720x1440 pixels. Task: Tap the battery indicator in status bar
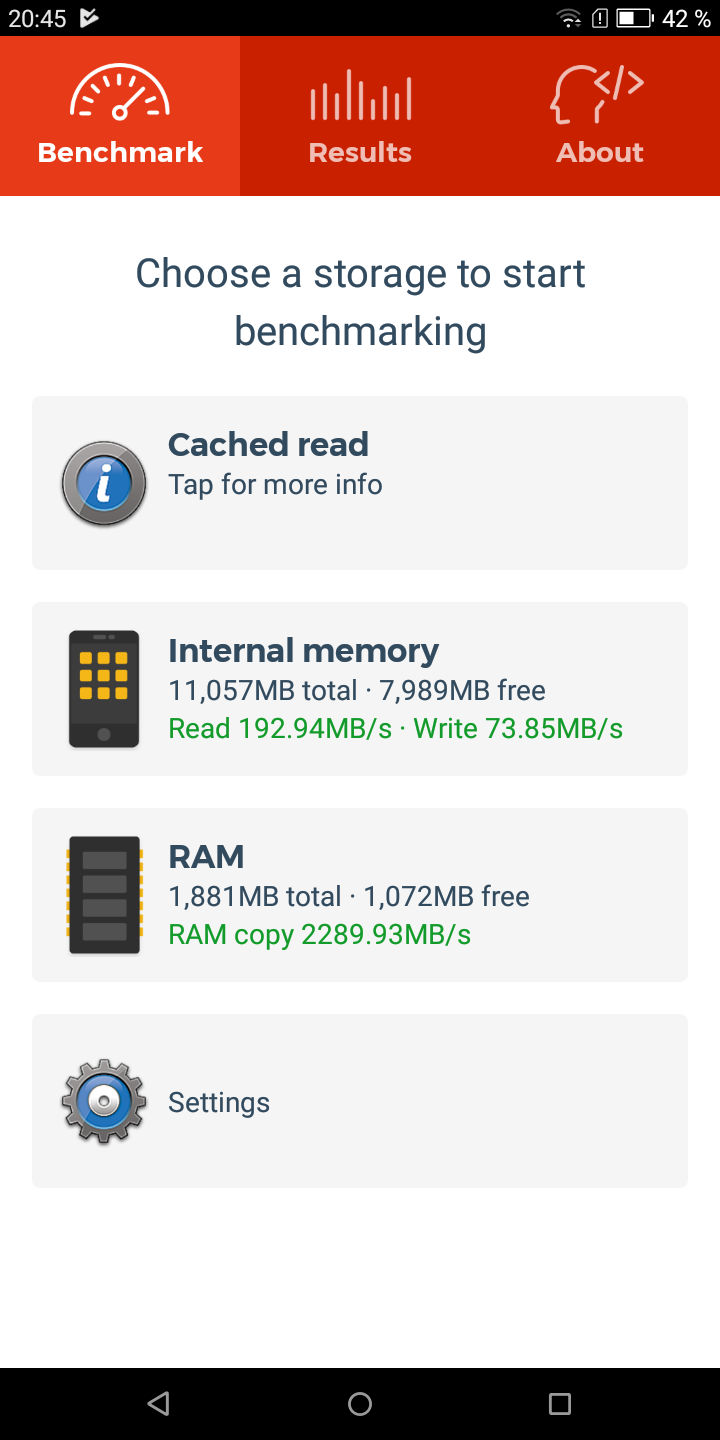[x=634, y=18]
